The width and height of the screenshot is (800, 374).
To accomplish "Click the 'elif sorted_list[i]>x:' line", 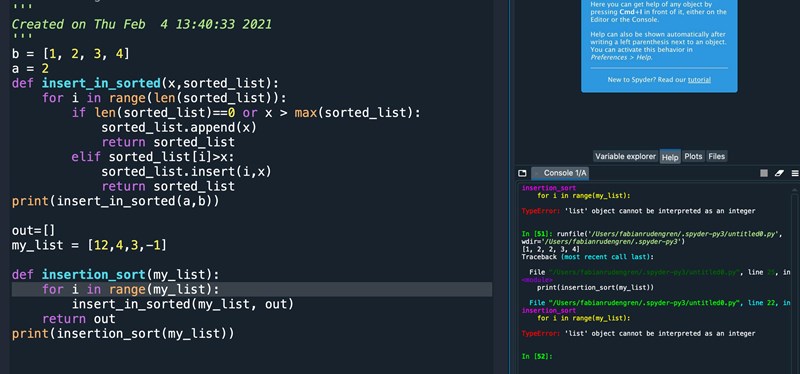I will pos(153,157).
